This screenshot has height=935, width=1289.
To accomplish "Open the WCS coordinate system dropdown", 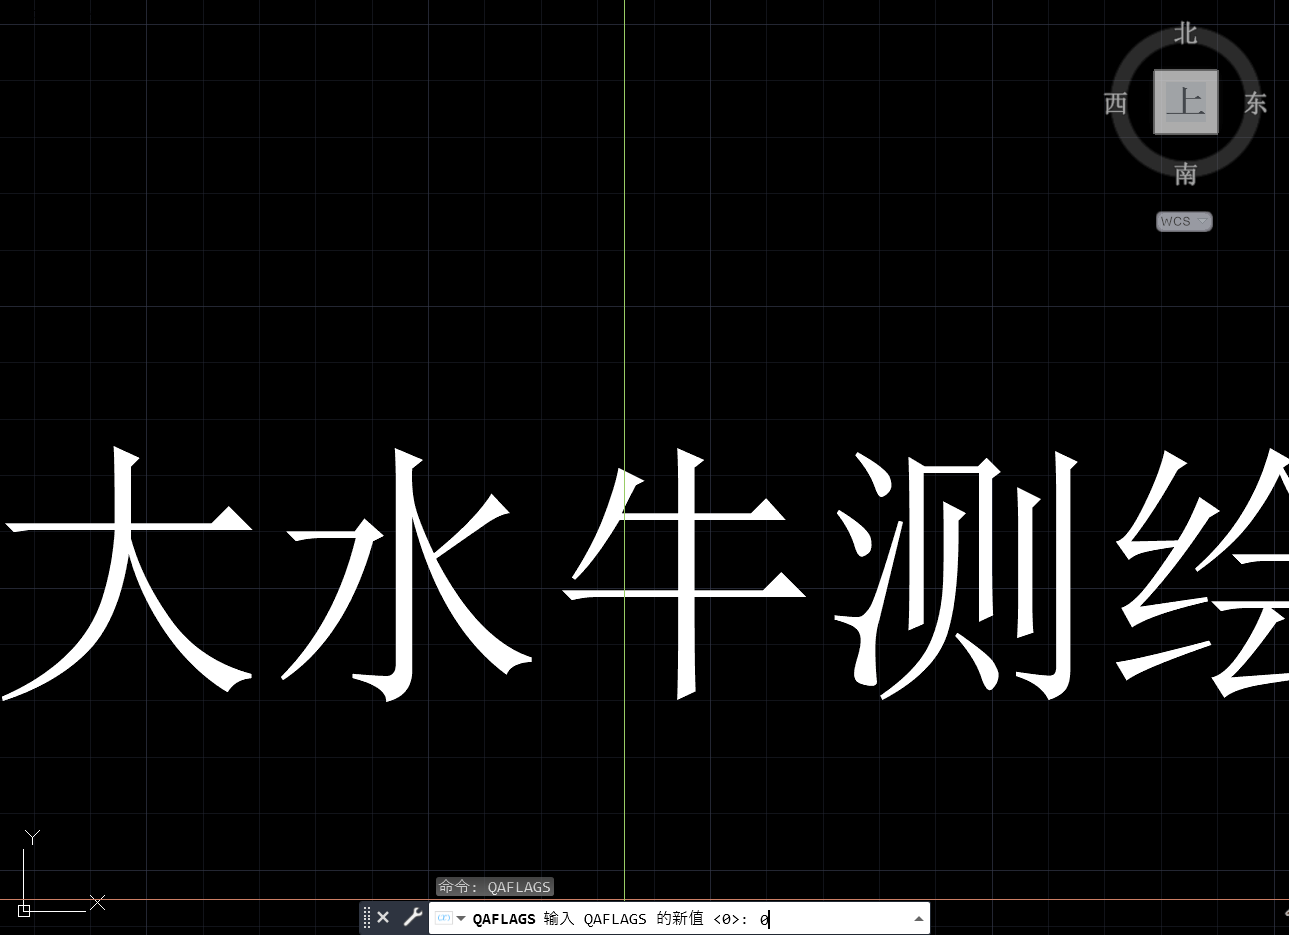I will [1184, 221].
